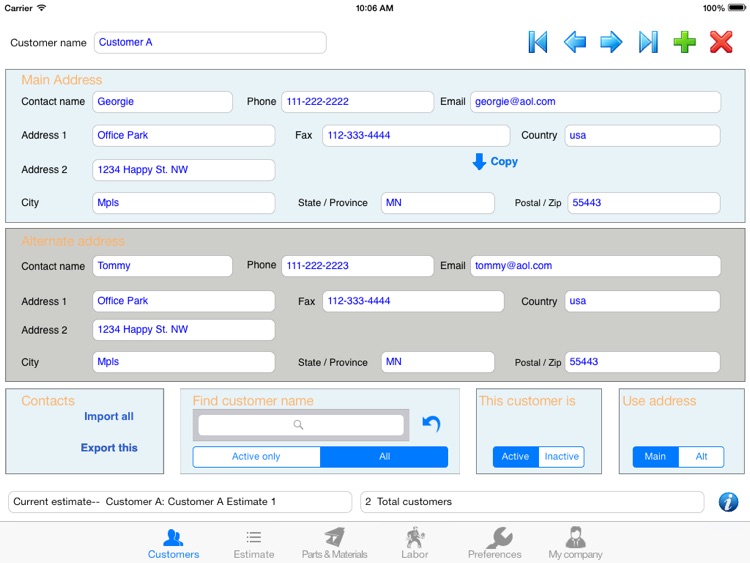The height and width of the screenshot is (563, 750).
Task: Click Export this contact
Action: tap(109, 448)
